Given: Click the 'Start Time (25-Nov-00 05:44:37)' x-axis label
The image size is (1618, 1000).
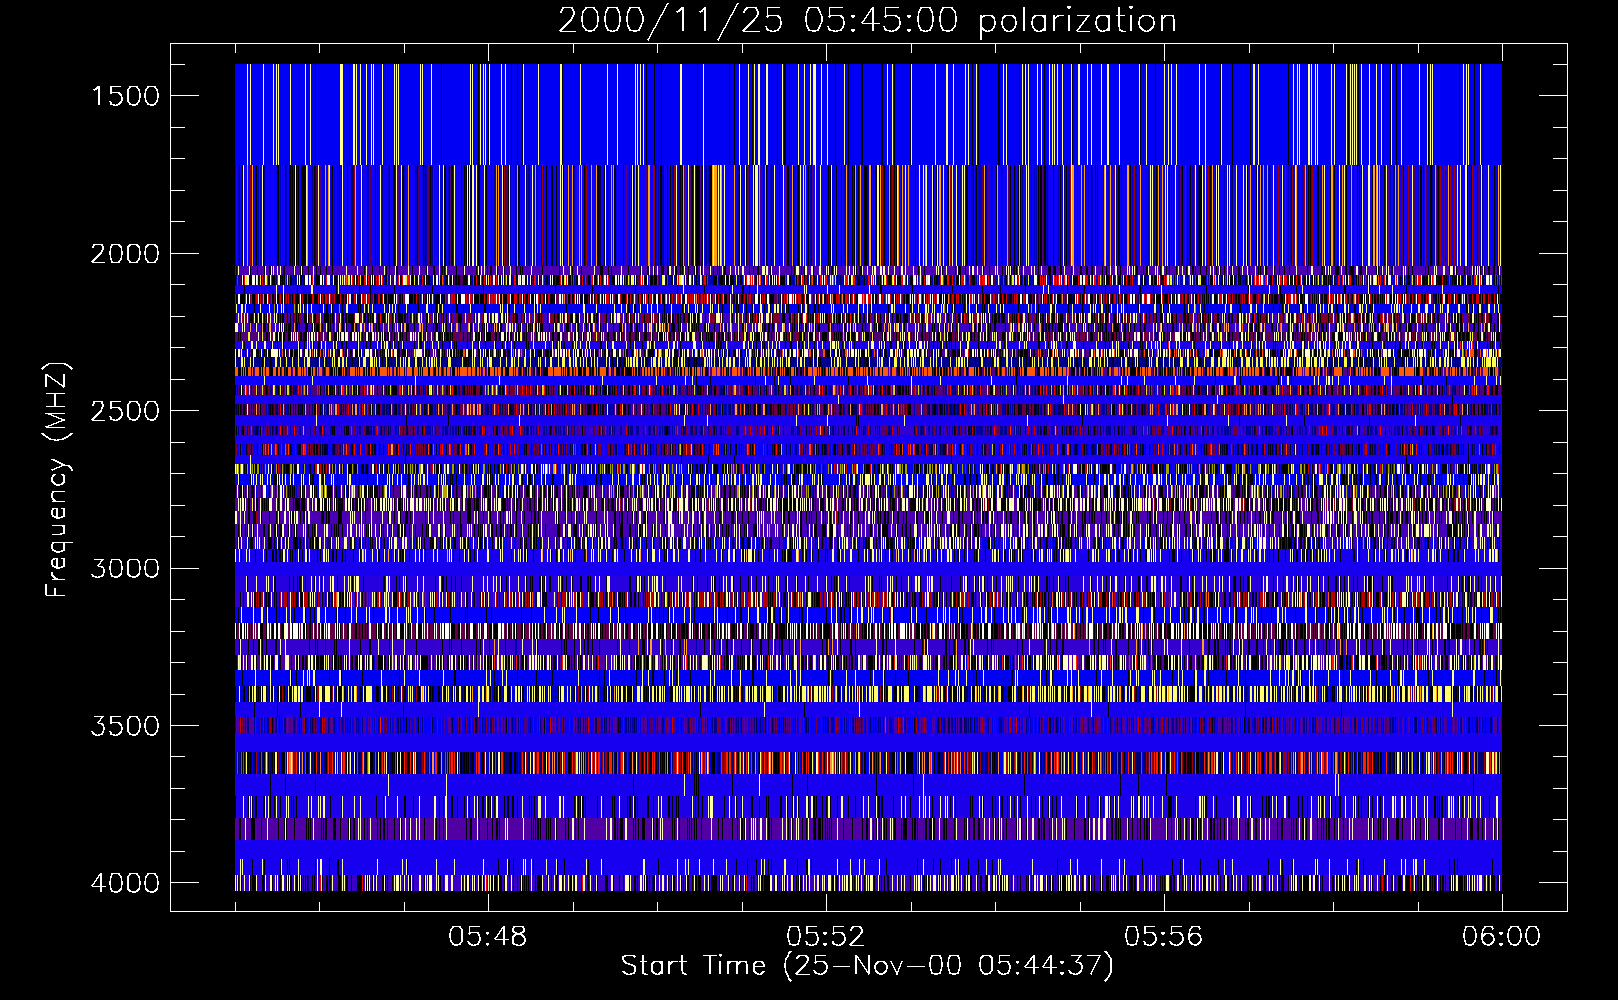Looking at the screenshot, I should coord(867,966).
